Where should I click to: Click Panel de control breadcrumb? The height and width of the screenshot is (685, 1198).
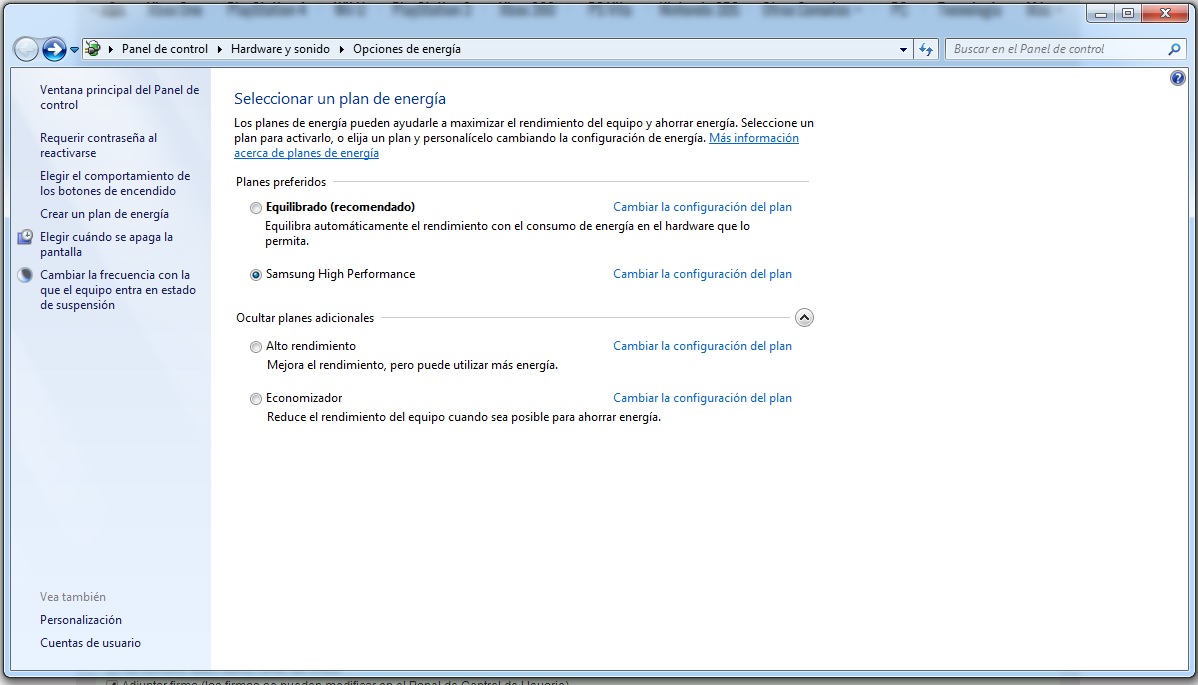pyautogui.click(x=164, y=49)
